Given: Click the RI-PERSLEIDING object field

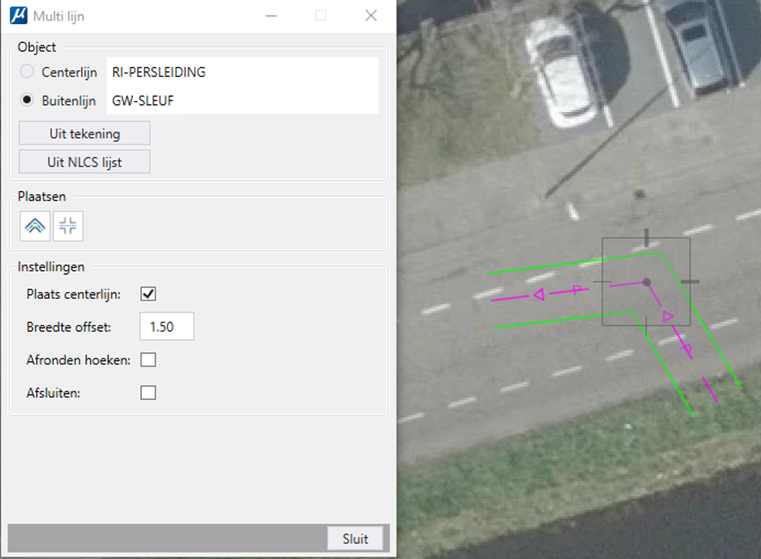Looking at the screenshot, I should (243, 72).
